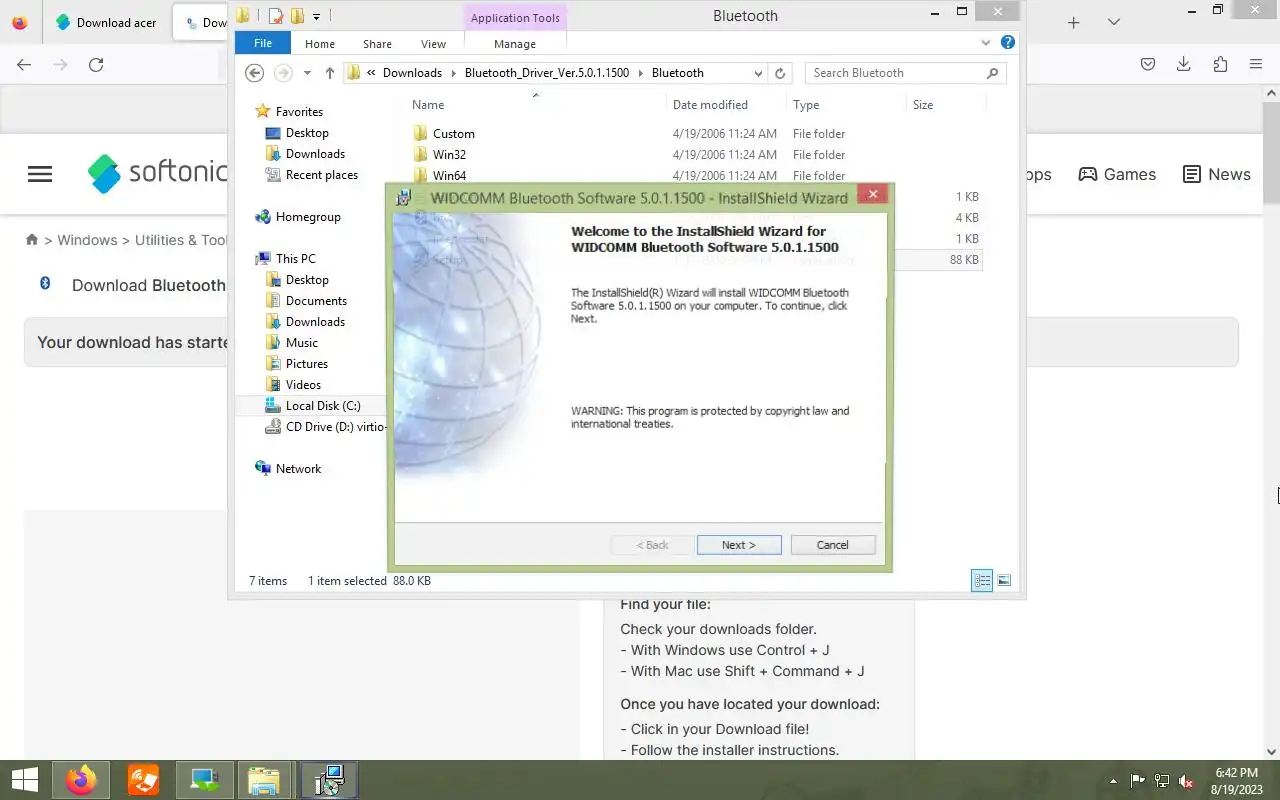Refresh the Bluetooth folder view

[x=781, y=73]
